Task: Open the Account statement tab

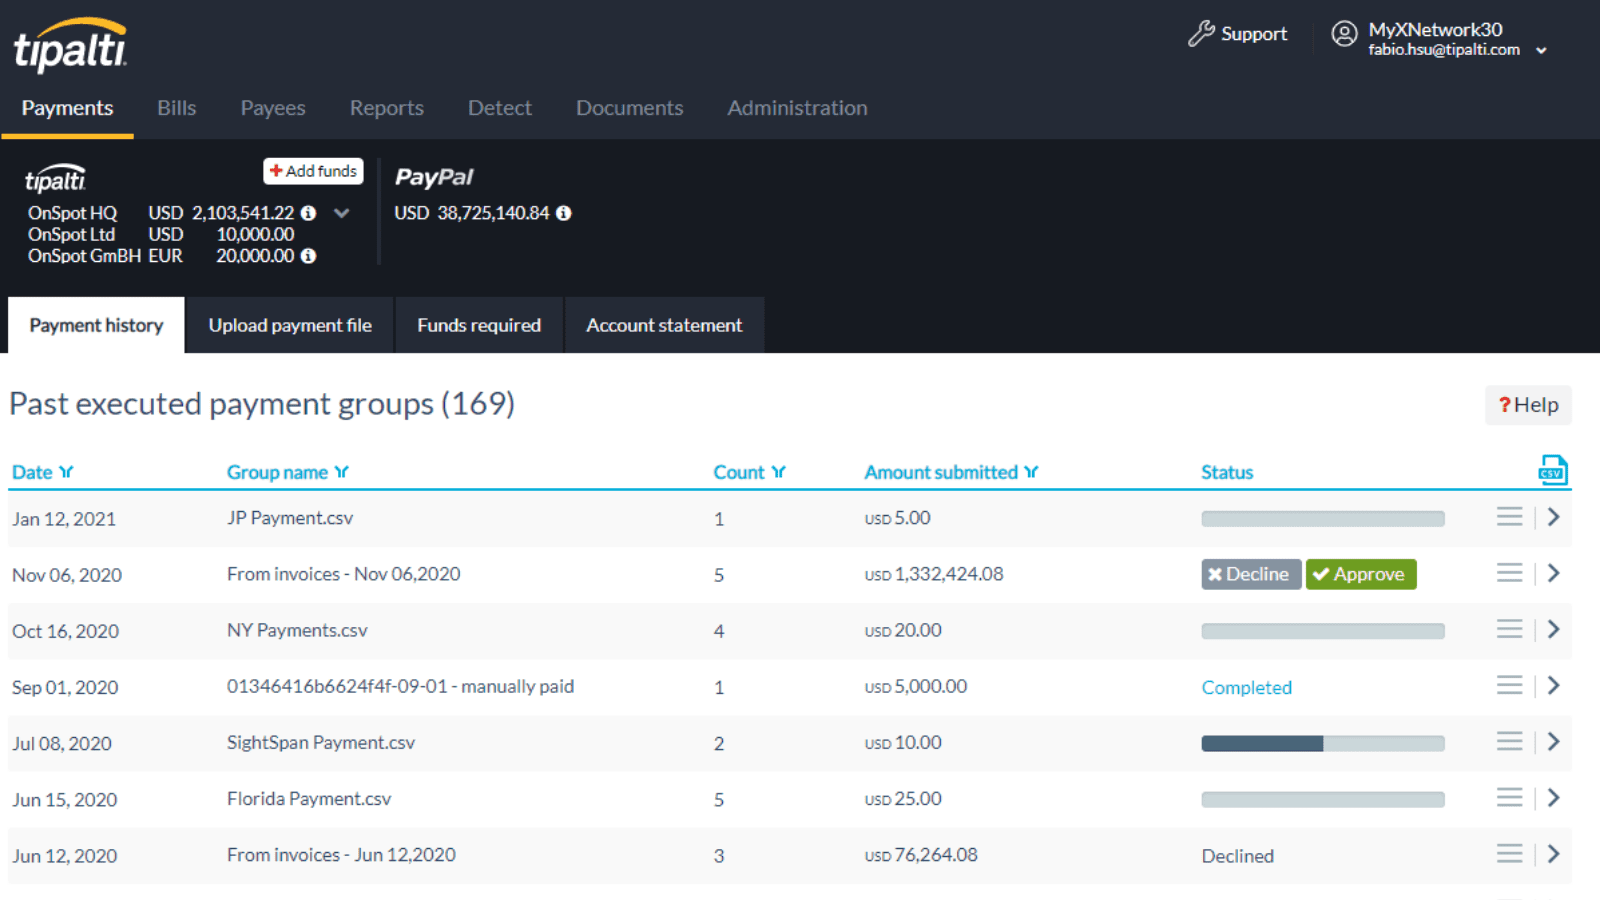Action: 664,325
